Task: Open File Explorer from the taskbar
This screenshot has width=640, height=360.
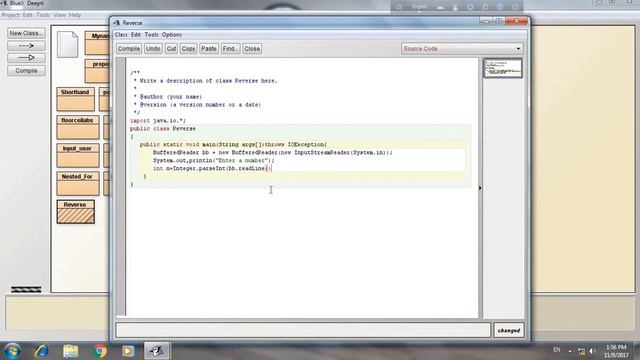Action: click(x=71, y=351)
